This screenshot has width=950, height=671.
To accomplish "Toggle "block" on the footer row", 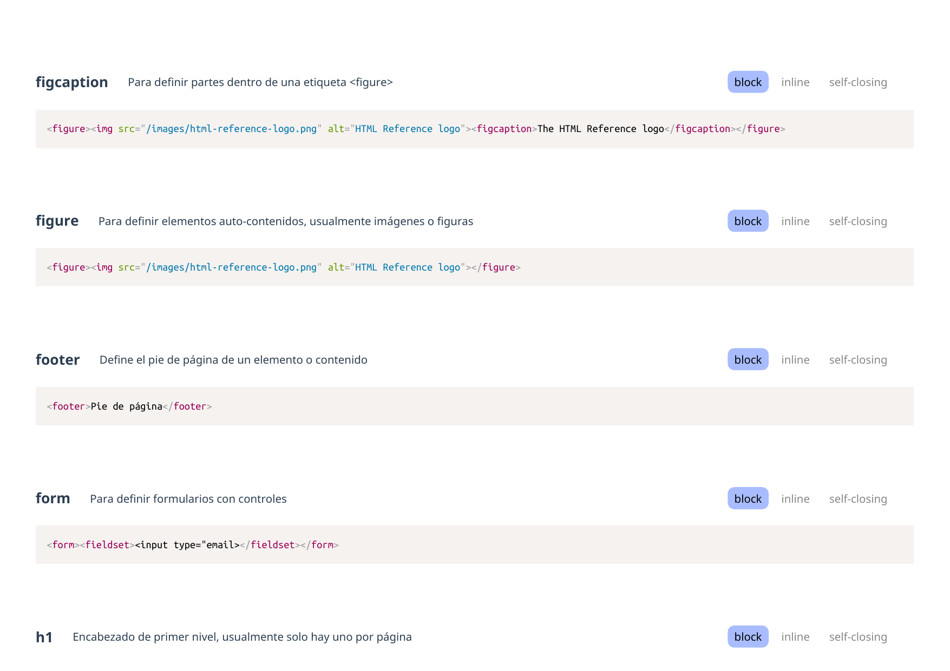I will (747, 359).
